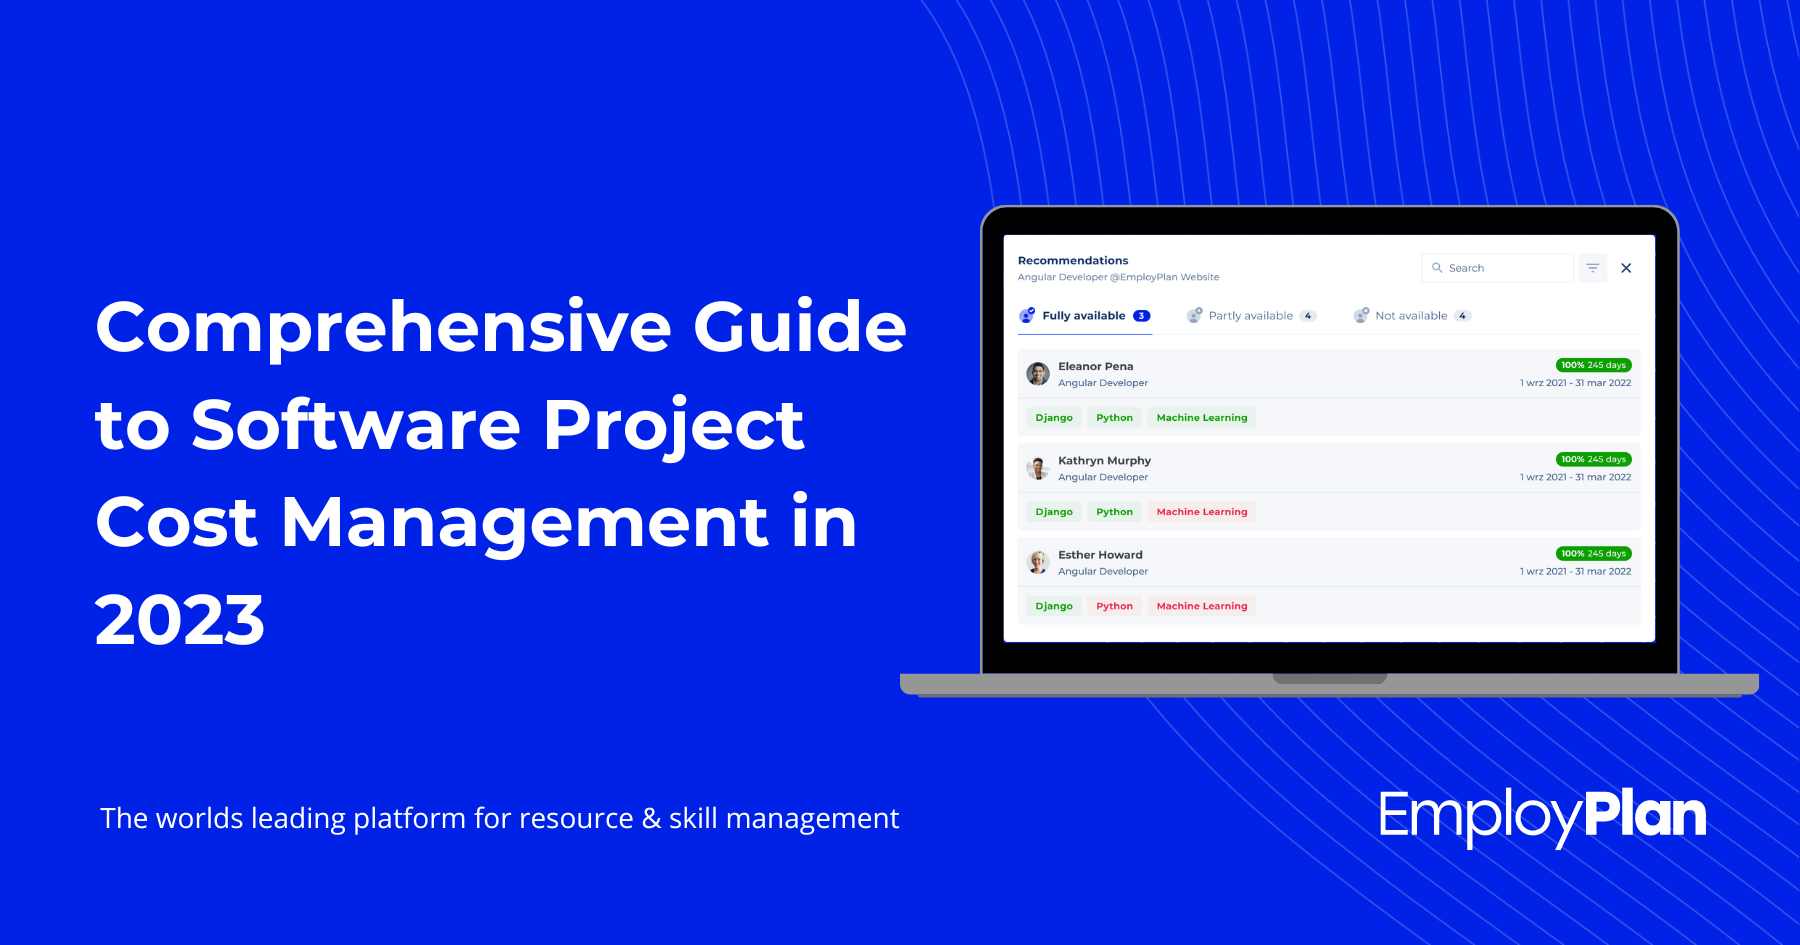The height and width of the screenshot is (945, 1800).
Task: Click the count badge 4 on Partly available
Action: [1308, 316]
